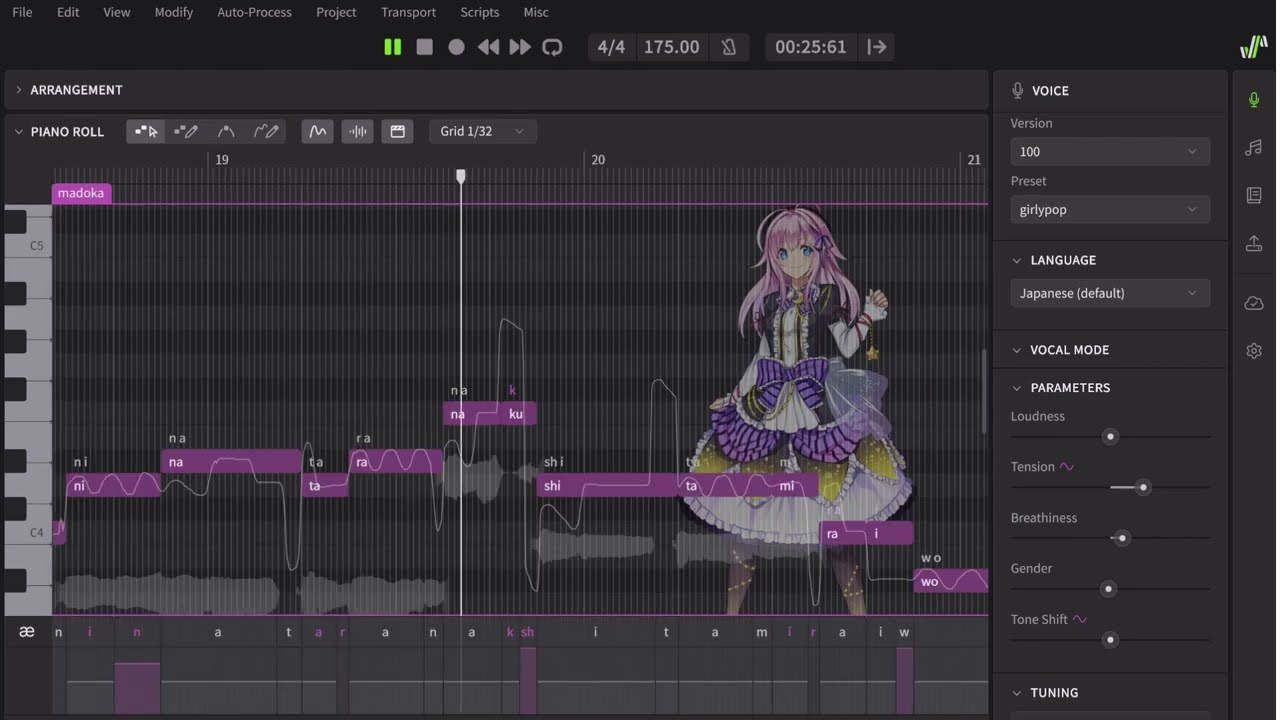Open the Japanese (default) language dropdown

[1110, 293]
